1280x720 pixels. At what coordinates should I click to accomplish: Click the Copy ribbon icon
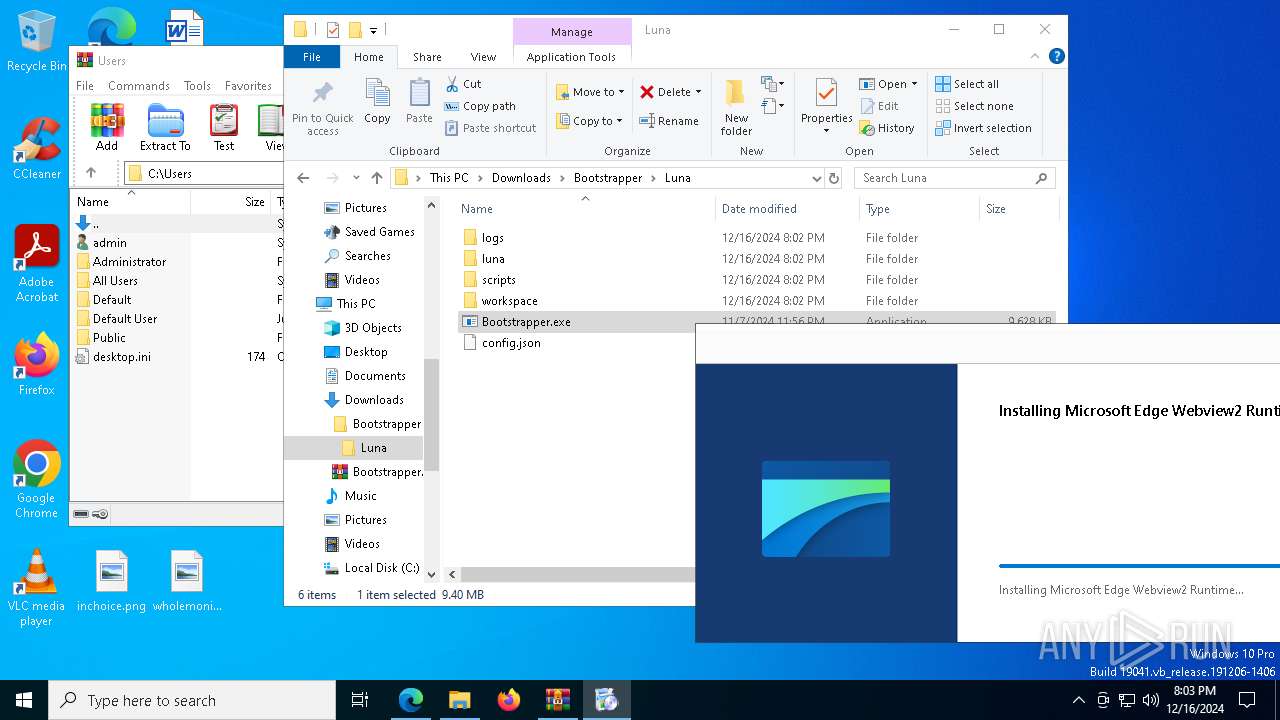(x=377, y=102)
